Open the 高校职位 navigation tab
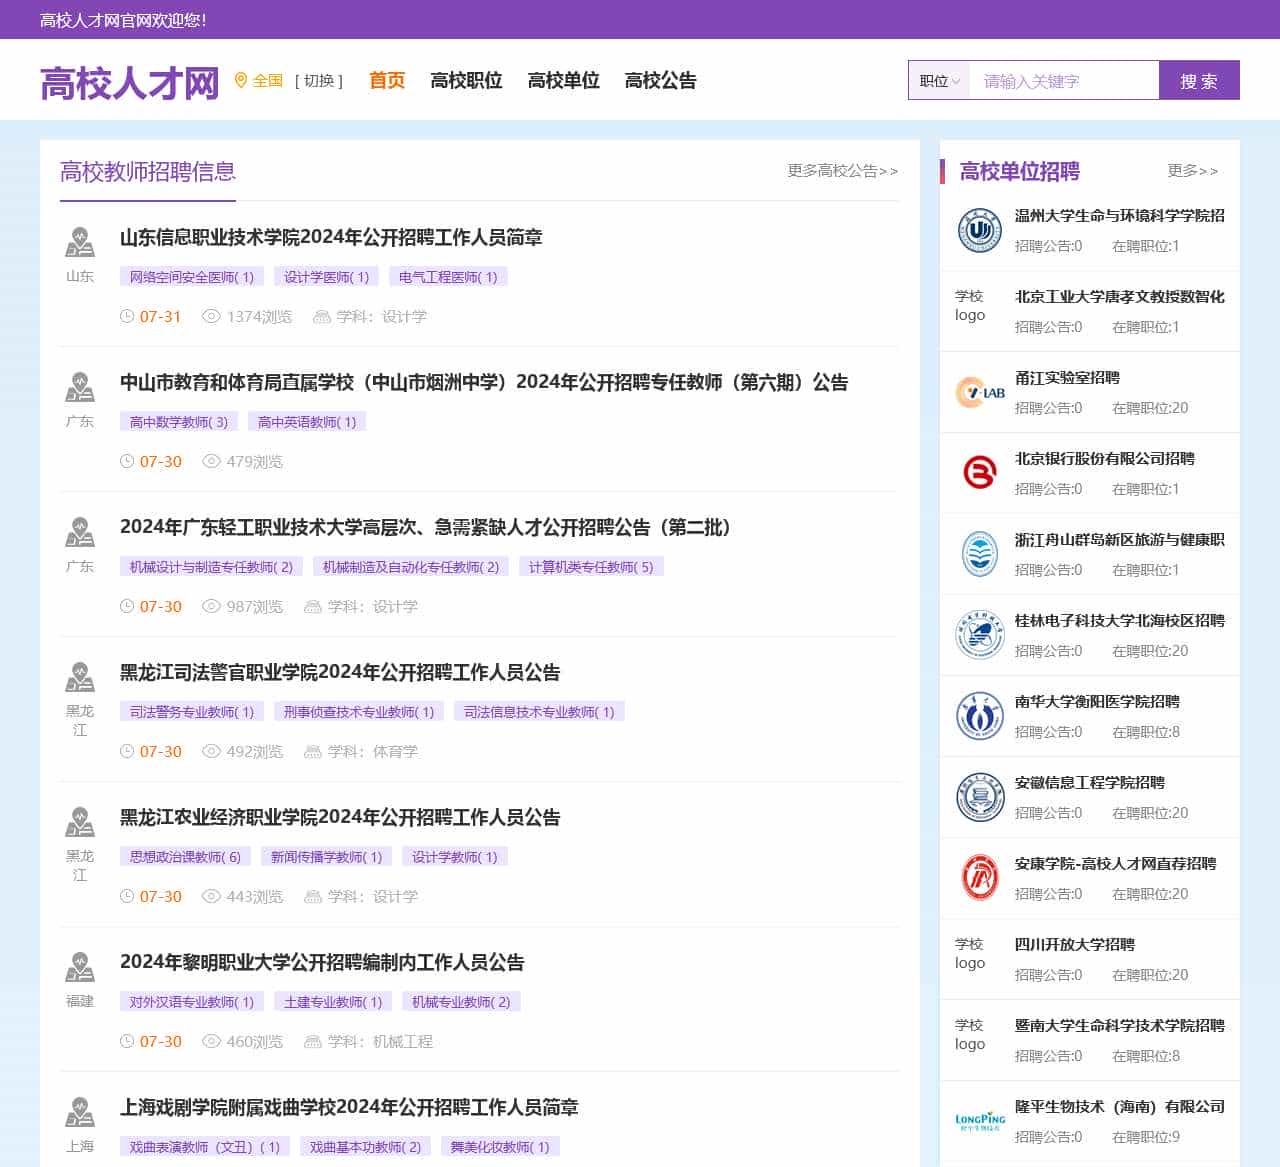Screen dimensions: 1280x1167 coord(466,81)
